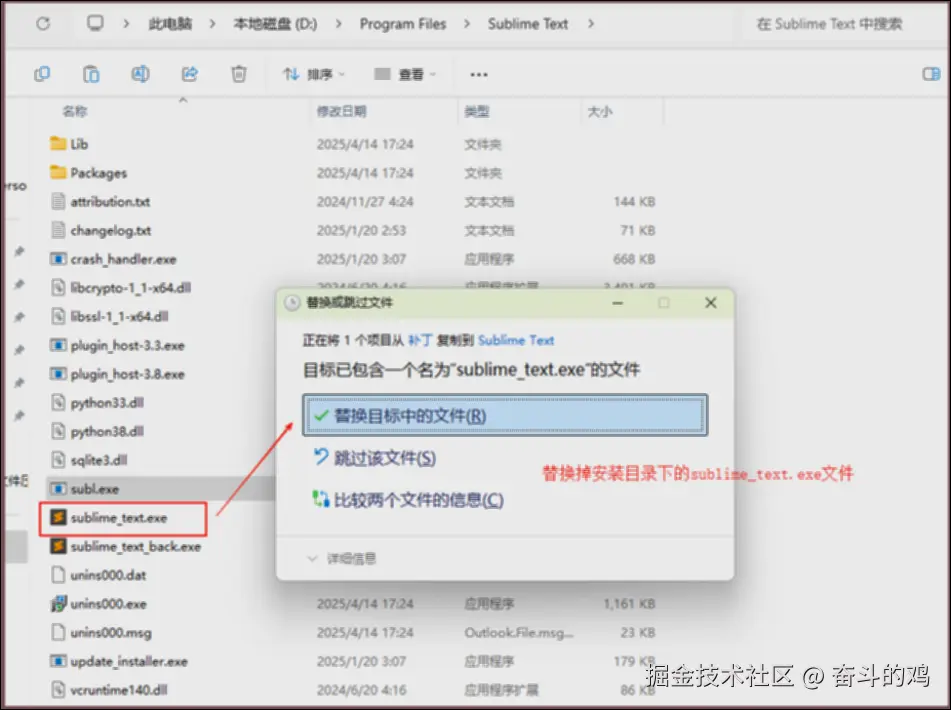
Task: Expand 详细信息 in replace dialog
Action: pyautogui.click(x=341, y=558)
